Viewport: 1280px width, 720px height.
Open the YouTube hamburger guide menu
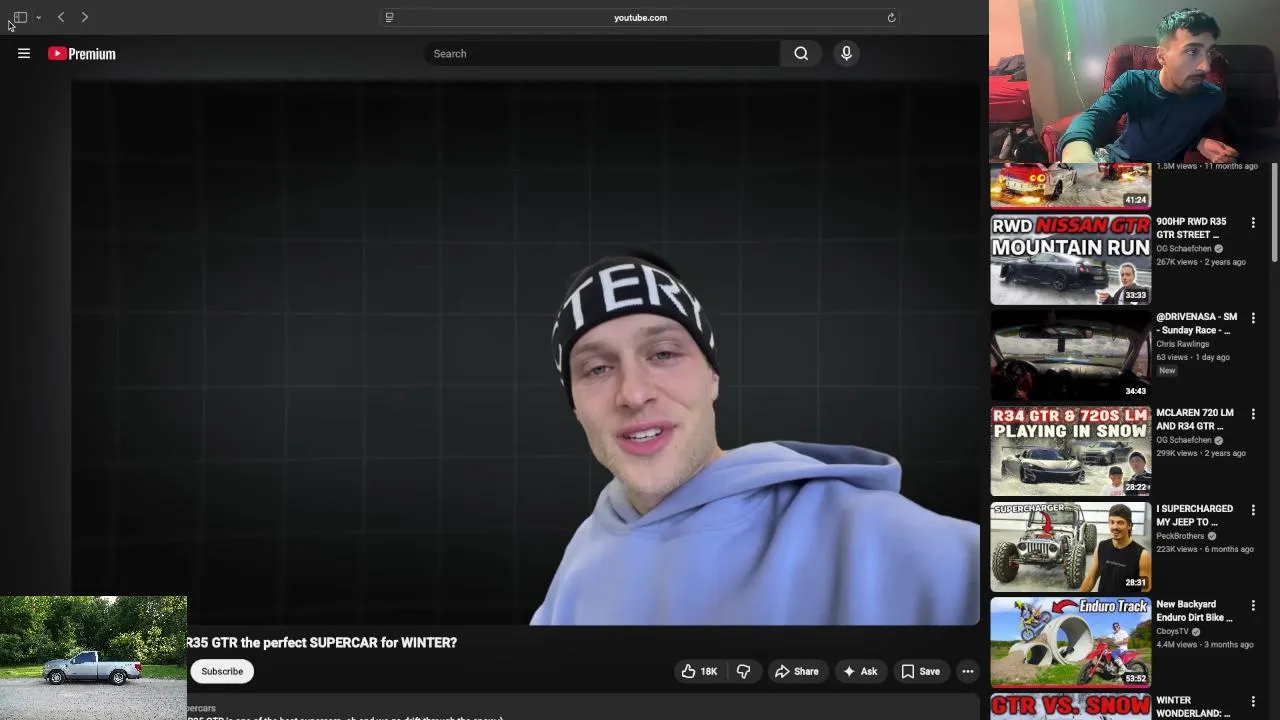(24, 54)
